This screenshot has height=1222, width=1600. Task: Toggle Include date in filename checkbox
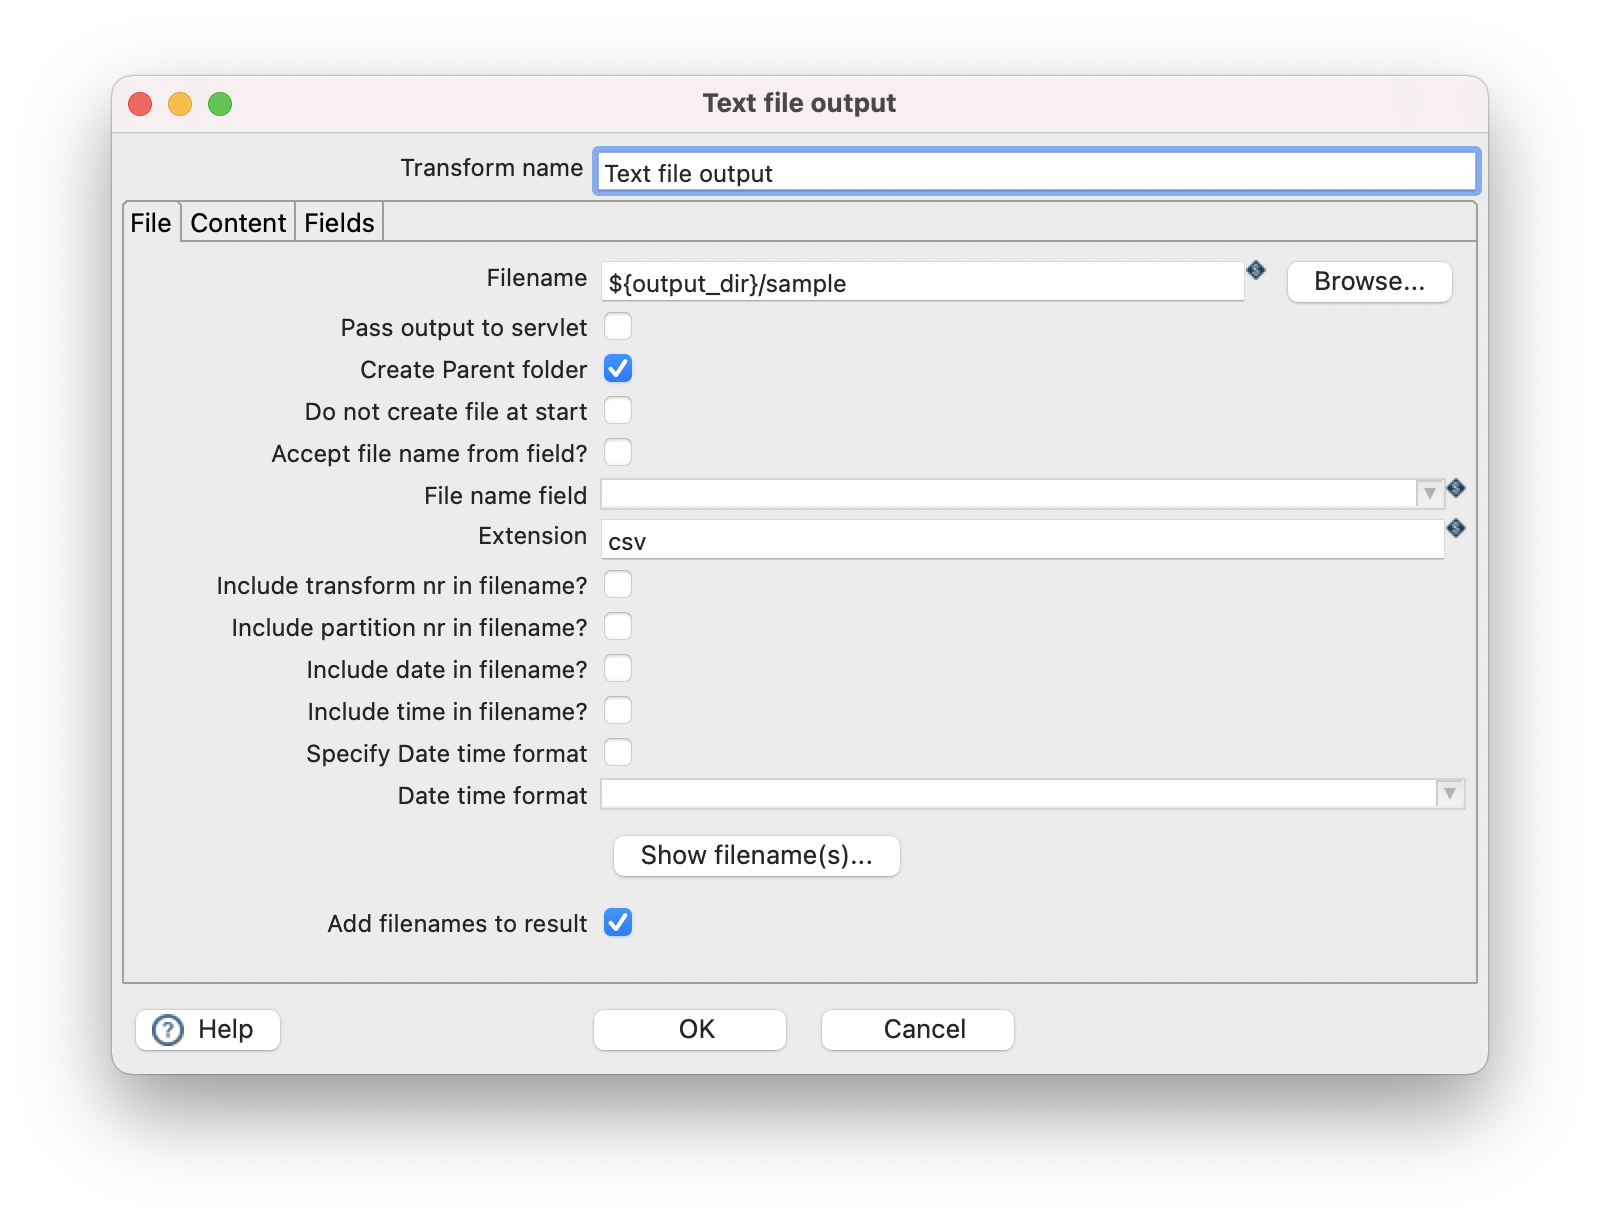(618, 669)
